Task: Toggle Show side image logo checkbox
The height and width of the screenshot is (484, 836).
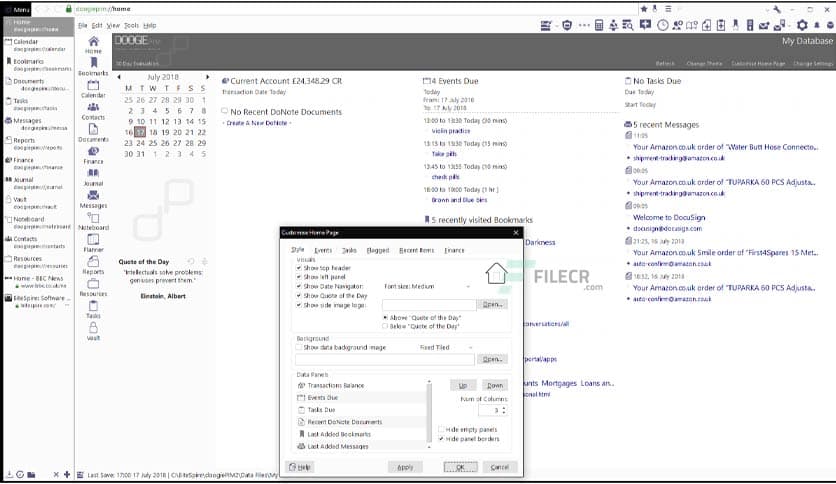Action: click(x=299, y=305)
